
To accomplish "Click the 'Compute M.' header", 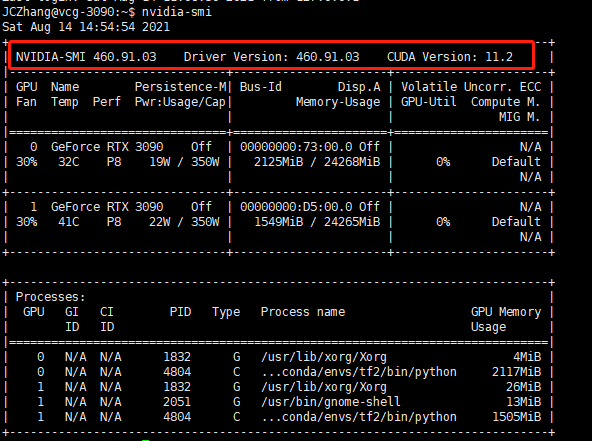I will pos(506,102).
